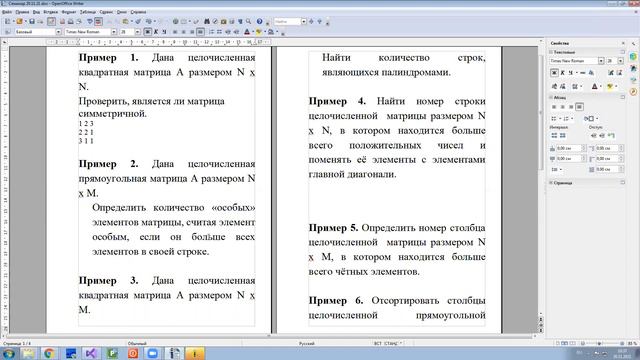Click the Find toolbar search input field
This screenshot has width=640, height=360.
(287, 21)
